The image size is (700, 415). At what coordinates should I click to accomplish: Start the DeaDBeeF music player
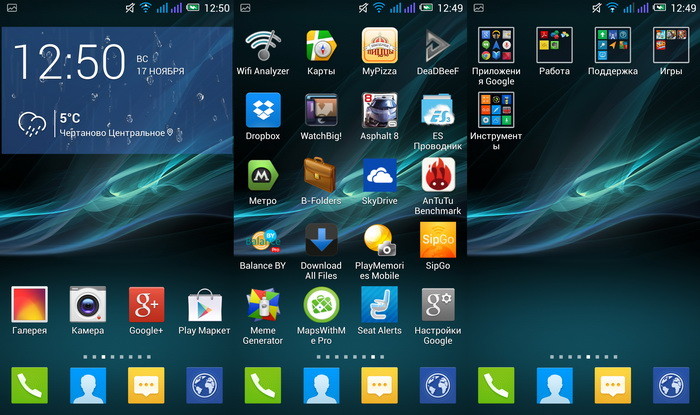[438, 46]
